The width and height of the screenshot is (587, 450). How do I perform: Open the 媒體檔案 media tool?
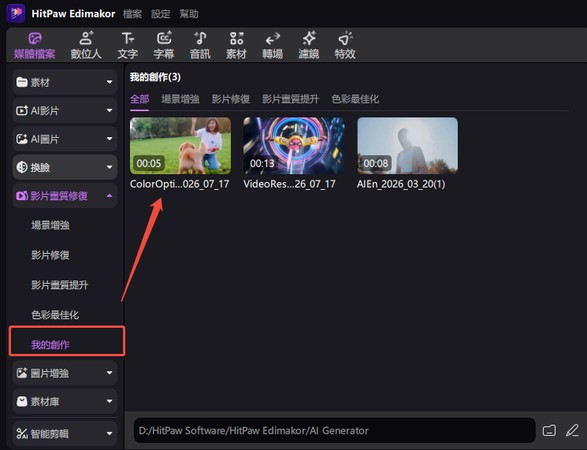(x=34, y=46)
